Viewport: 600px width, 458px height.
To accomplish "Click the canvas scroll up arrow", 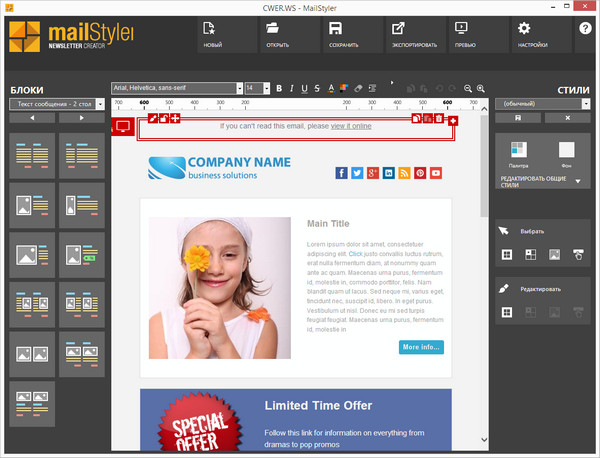I will click(484, 109).
